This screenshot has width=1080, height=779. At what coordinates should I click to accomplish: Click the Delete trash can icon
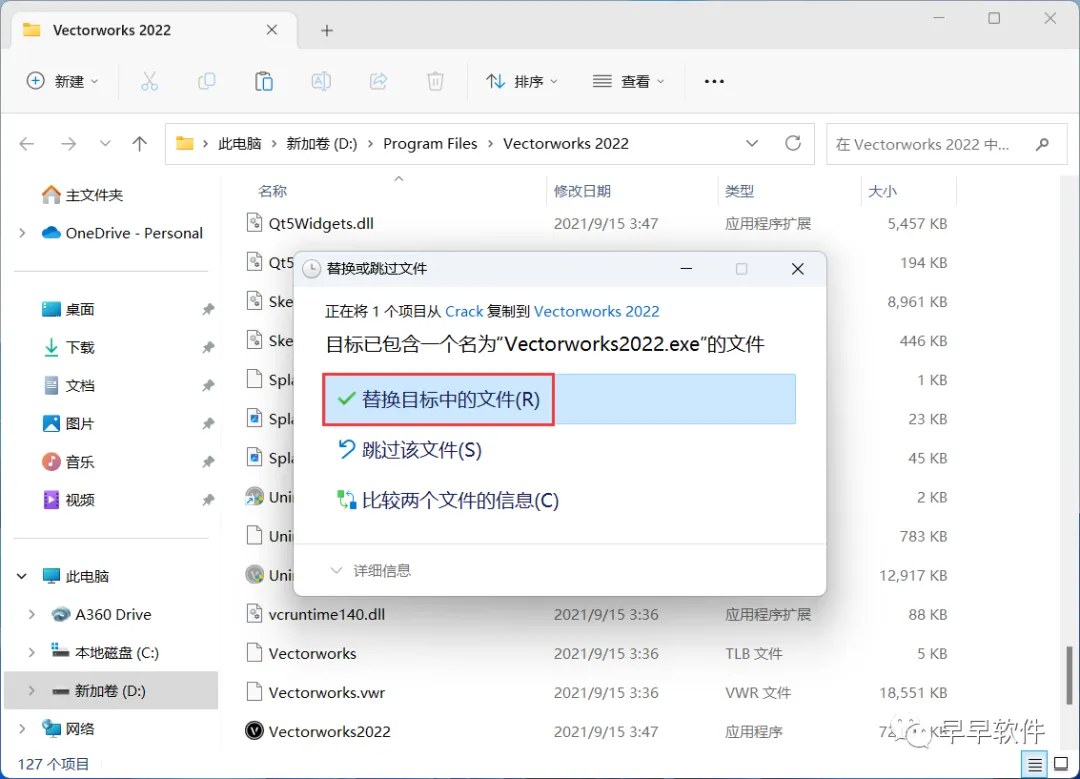[x=435, y=81]
